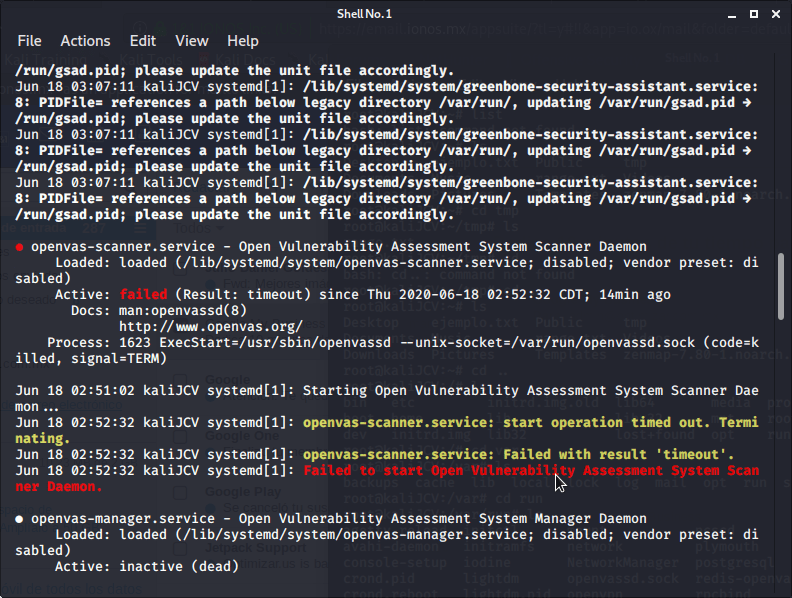Screen dimensions: 792x598
Task: Click the red dot beside openvas-scanner.service
Action: [x=20, y=247]
